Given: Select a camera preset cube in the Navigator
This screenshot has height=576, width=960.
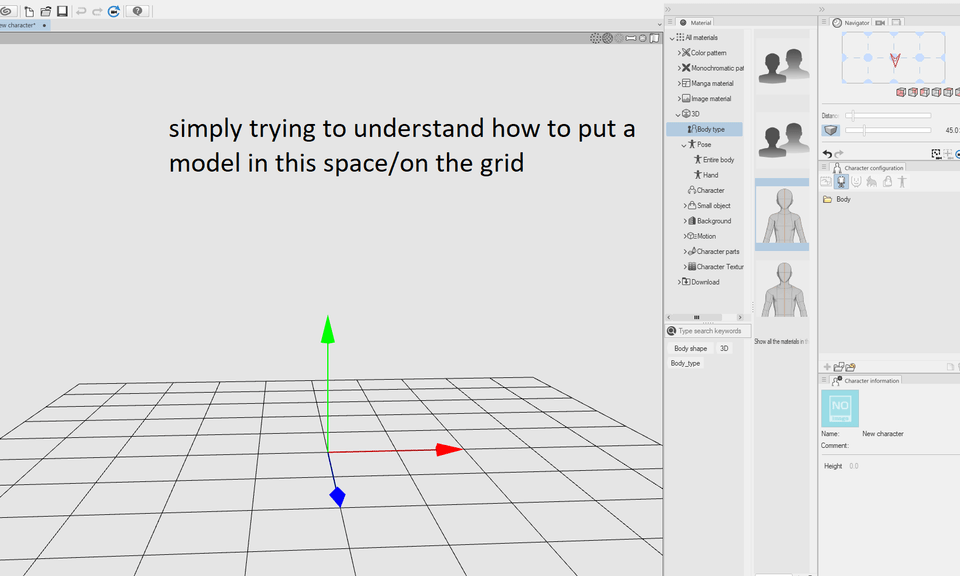Looking at the screenshot, I should [899, 92].
